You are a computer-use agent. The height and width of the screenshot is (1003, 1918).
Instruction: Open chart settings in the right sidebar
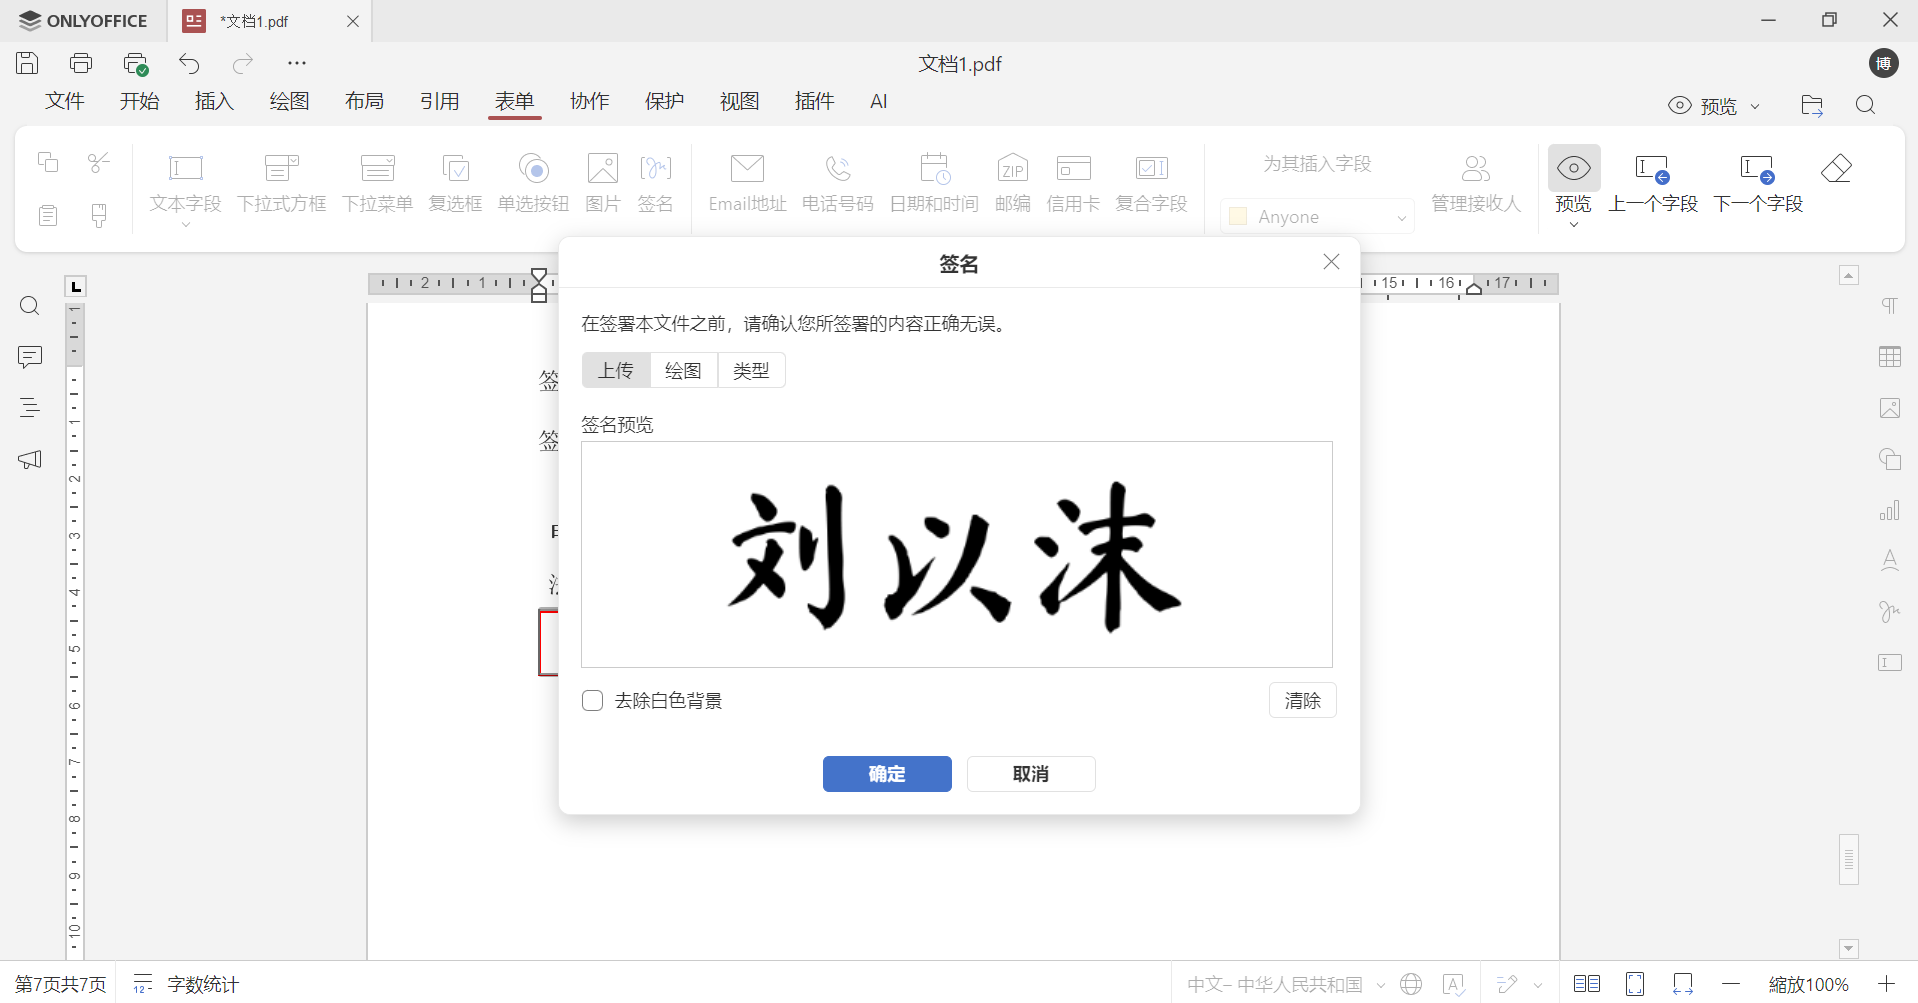(1889, 510)
